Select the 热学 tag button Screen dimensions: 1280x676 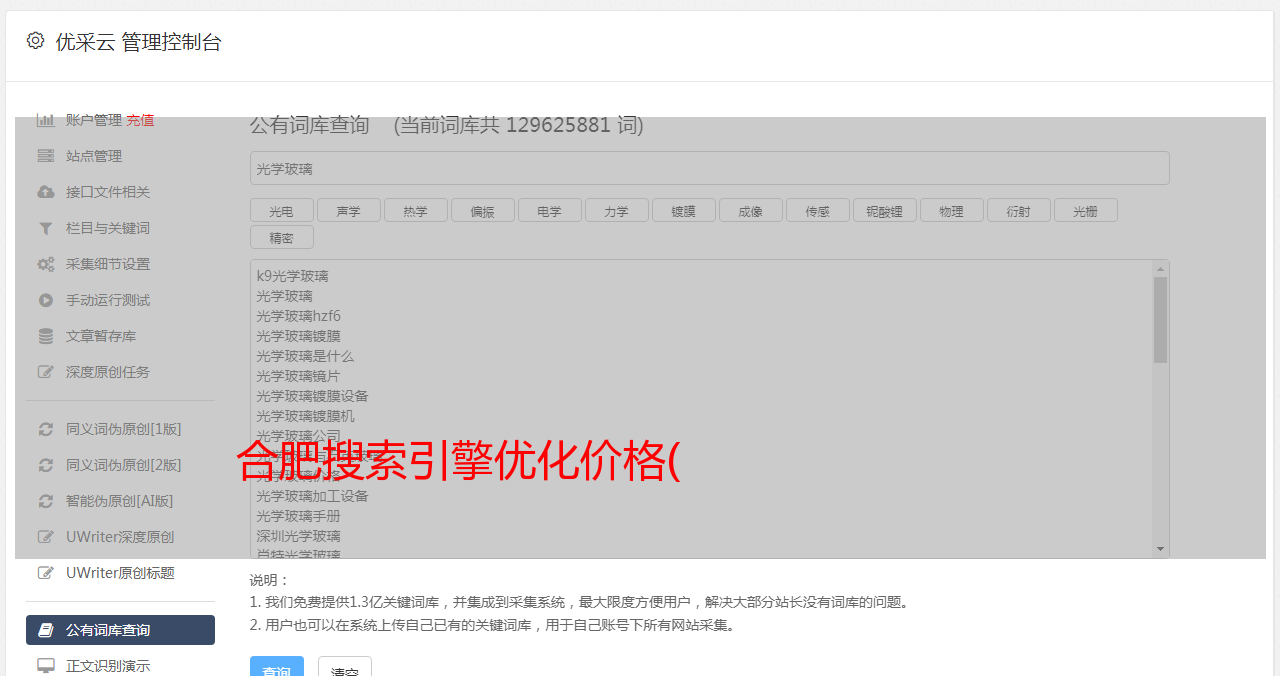pyautogui.click(x=416, y=210)
